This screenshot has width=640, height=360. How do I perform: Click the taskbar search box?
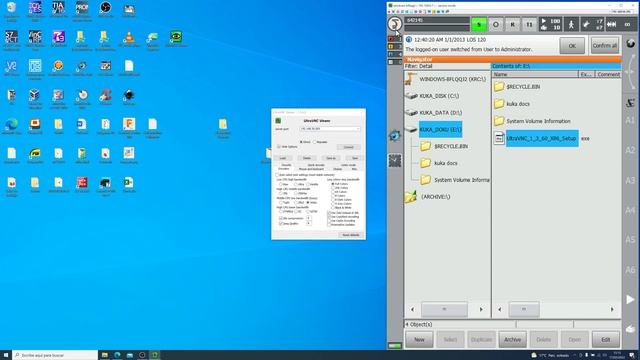pos(55,355)
